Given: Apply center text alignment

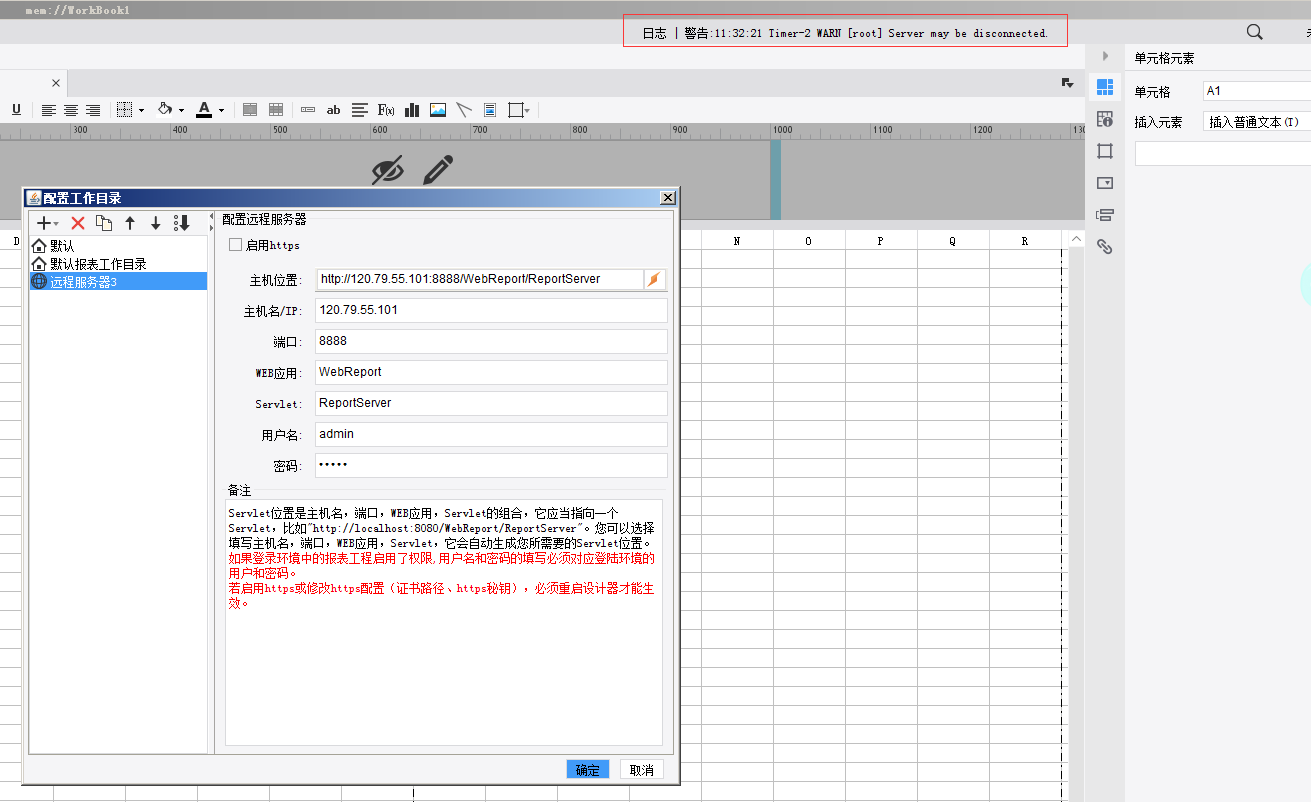Looking at the screenshot, I should point(71,110).
